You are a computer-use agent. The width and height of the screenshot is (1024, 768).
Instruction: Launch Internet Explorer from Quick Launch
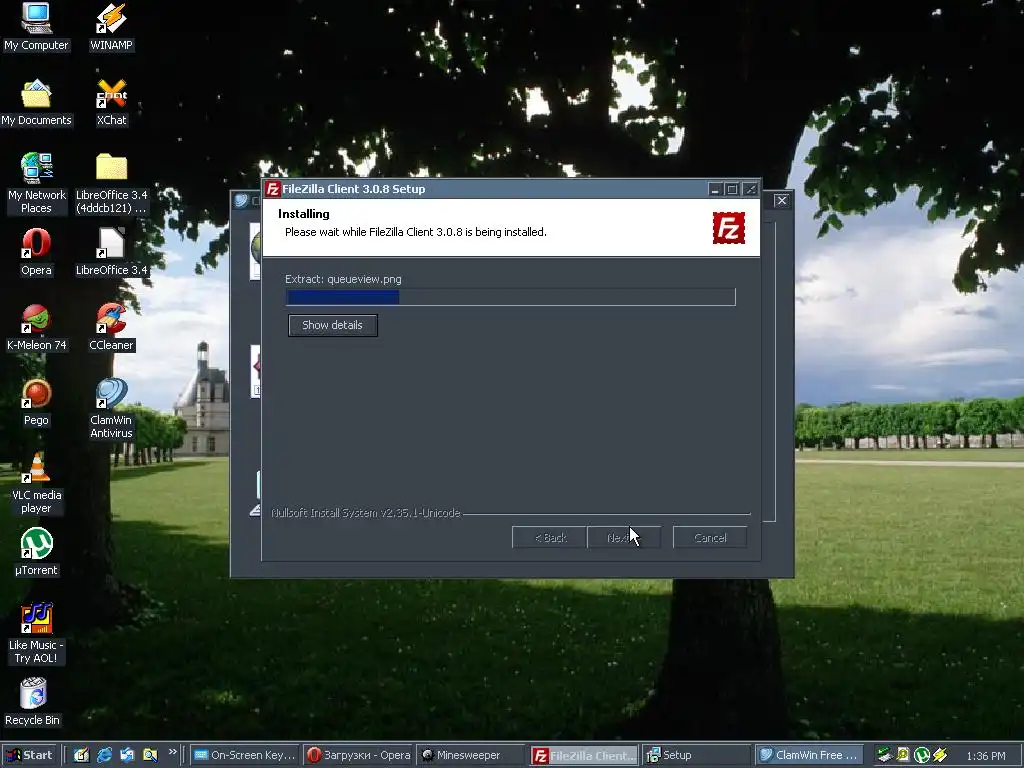104,755
